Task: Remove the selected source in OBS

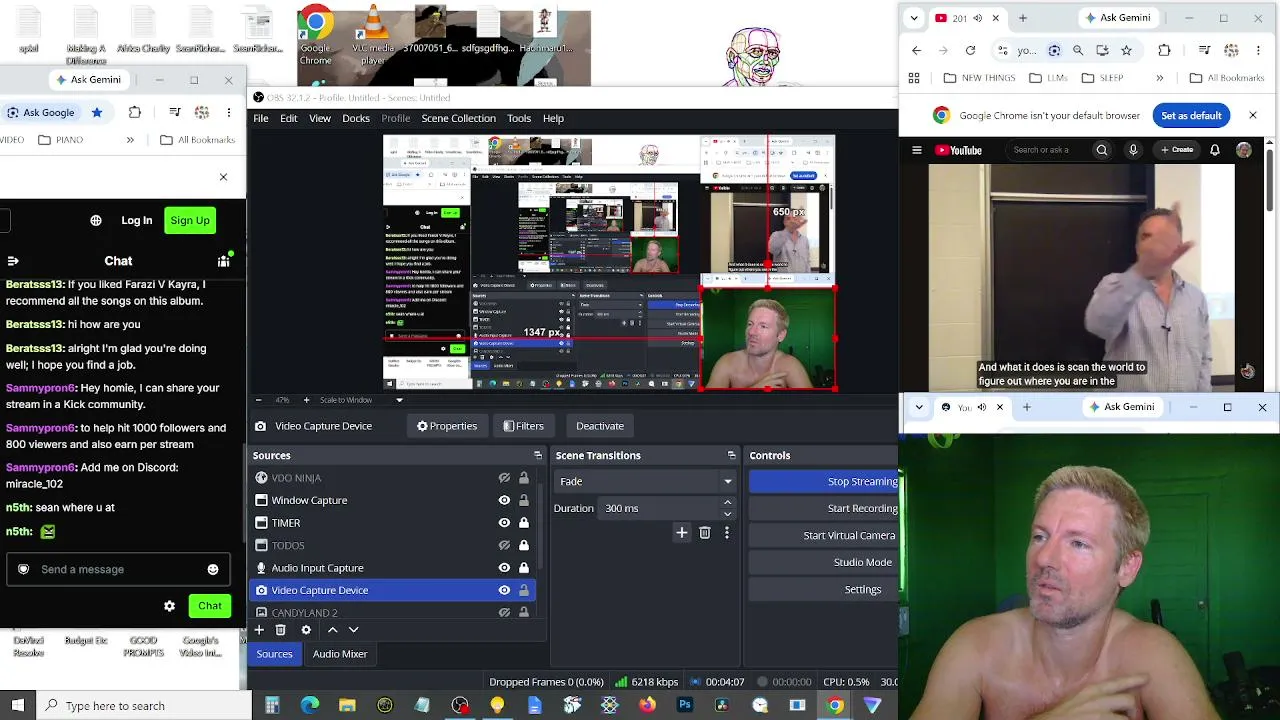Action: [281, 630]
